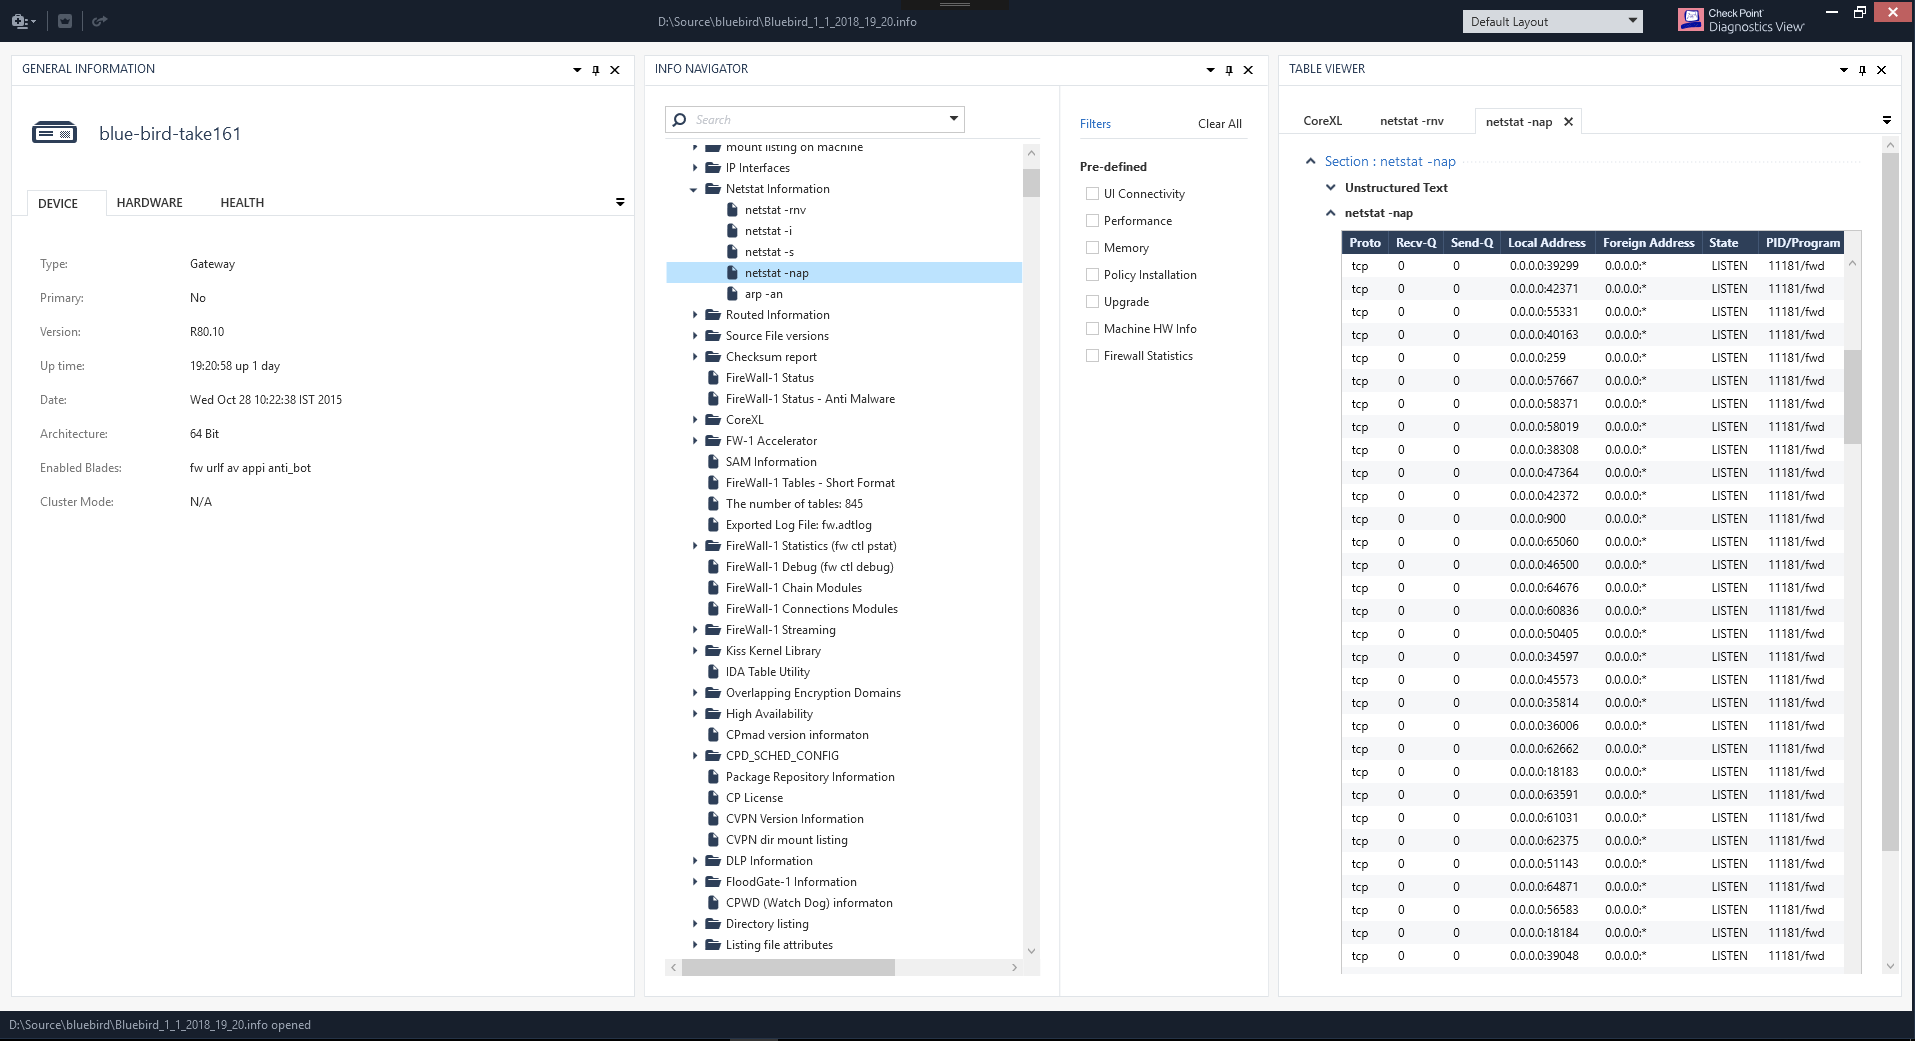Open the CoreXL tab in Table Viewer

1323,121
